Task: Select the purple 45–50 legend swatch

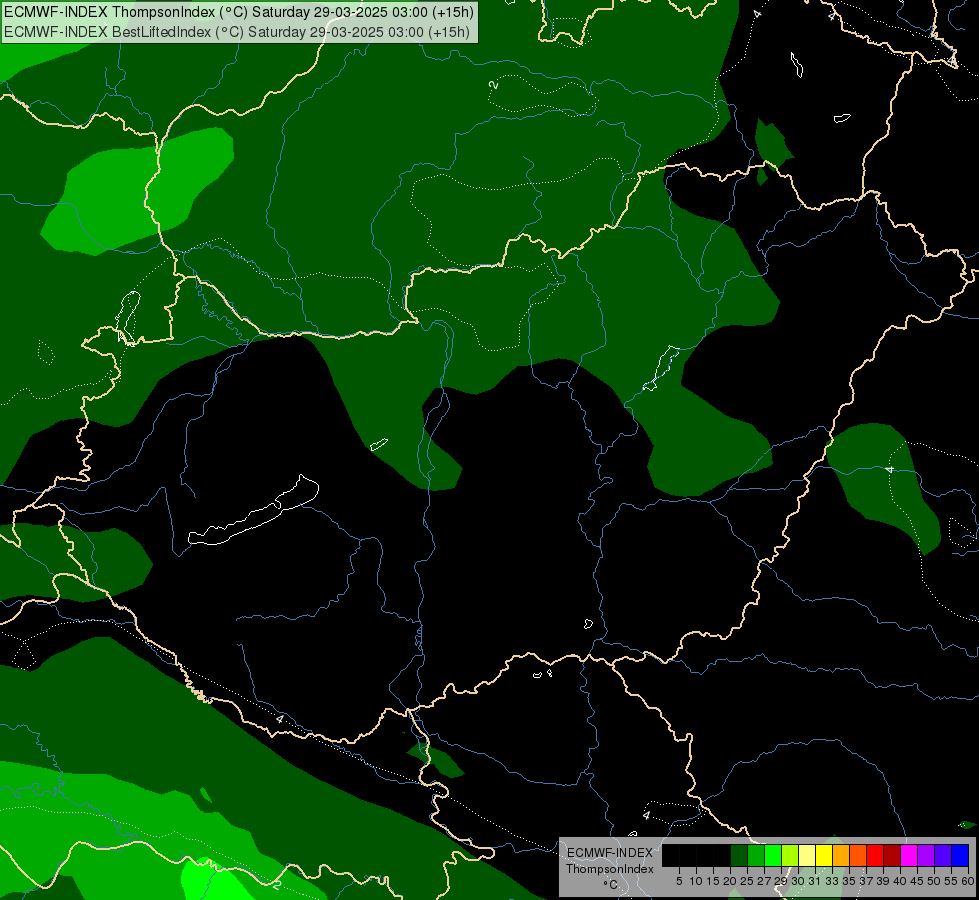Action: coord(926,855)
